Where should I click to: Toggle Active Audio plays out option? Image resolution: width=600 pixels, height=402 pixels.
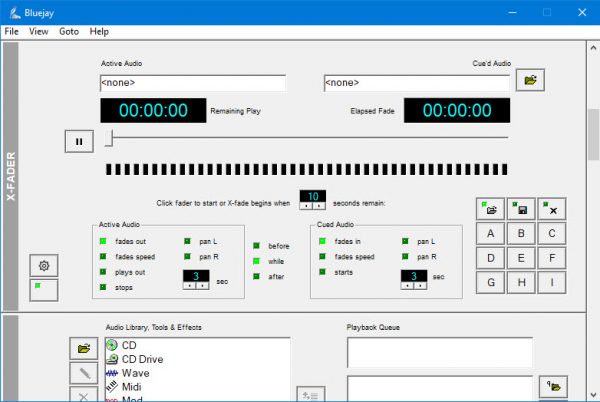pyautogui.click(x=103, y=272)
